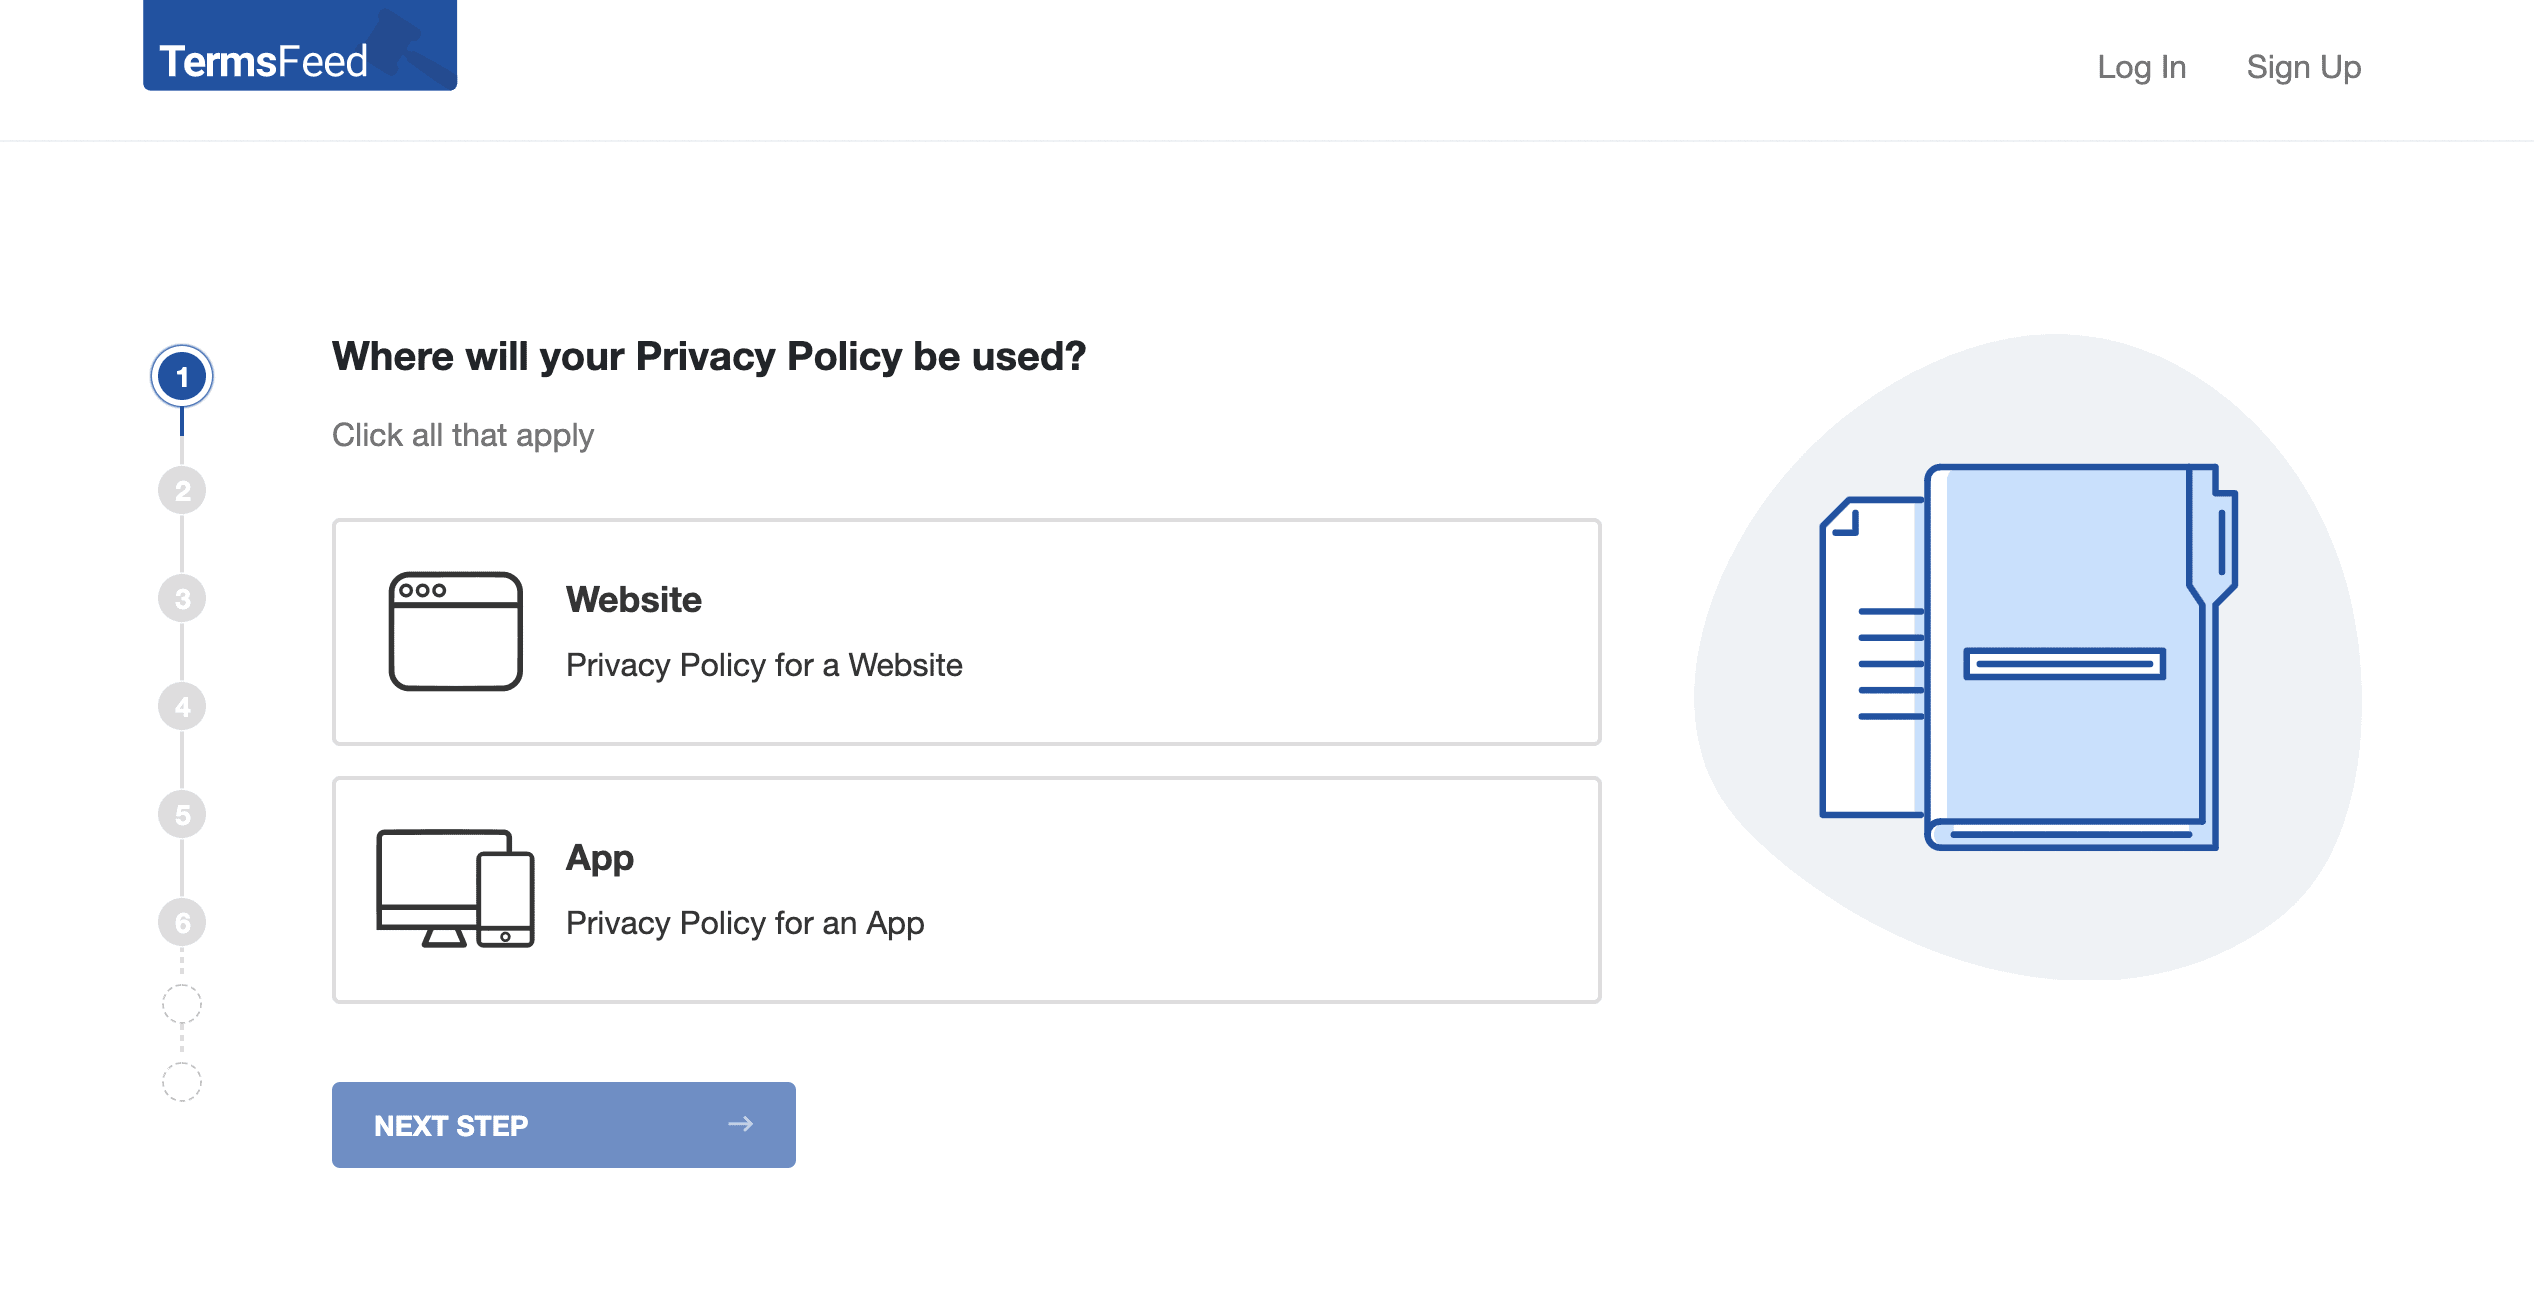Toggle "Privacy Policy for a Website" choice
Image resolution: width=2534 pixels, height=1294 pixels.
click(764, 665)
